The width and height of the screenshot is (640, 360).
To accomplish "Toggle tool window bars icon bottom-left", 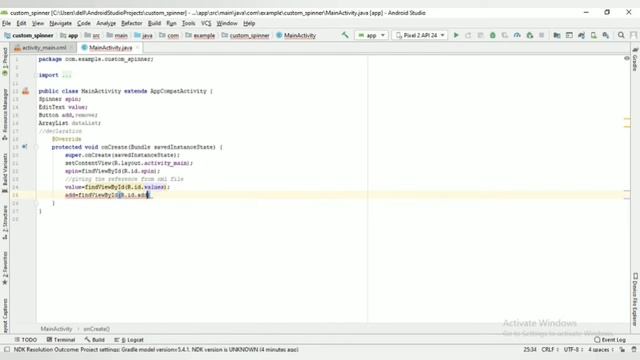I will tap(7, 349).
